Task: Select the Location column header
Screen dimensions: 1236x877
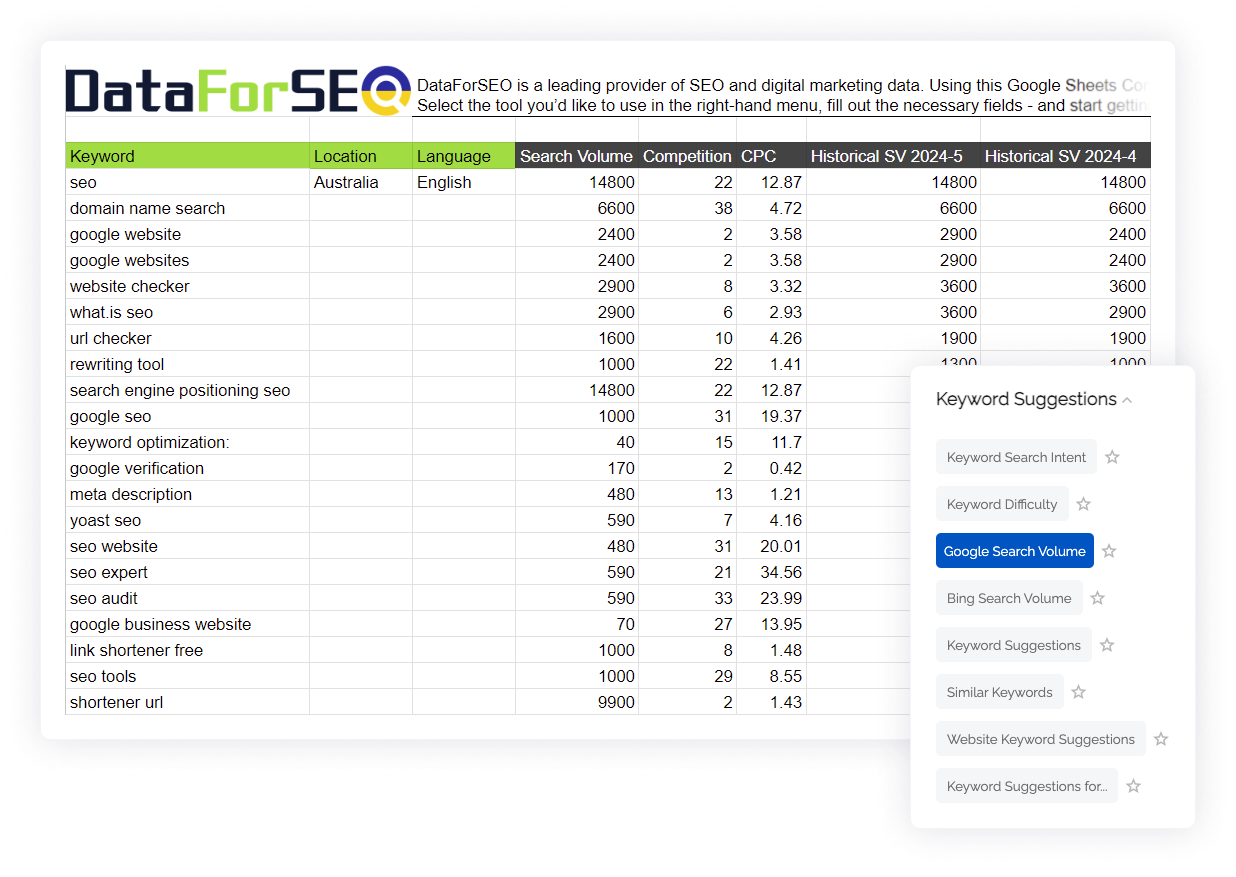Action: [x=361, y=156]
